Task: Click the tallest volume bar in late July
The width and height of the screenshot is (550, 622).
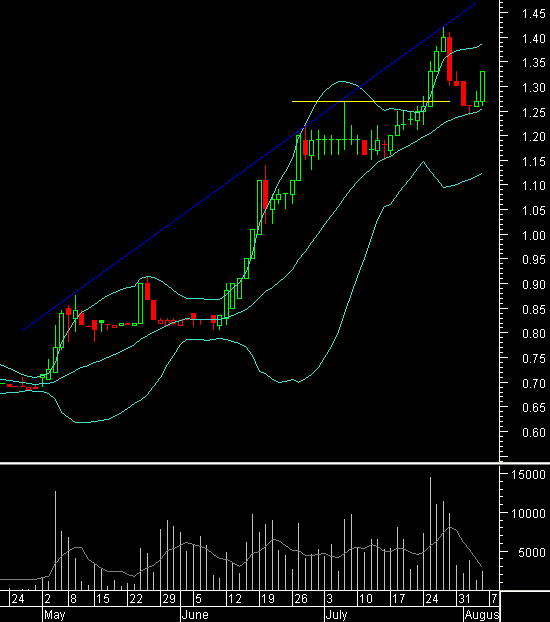Action: coord(430,533)
